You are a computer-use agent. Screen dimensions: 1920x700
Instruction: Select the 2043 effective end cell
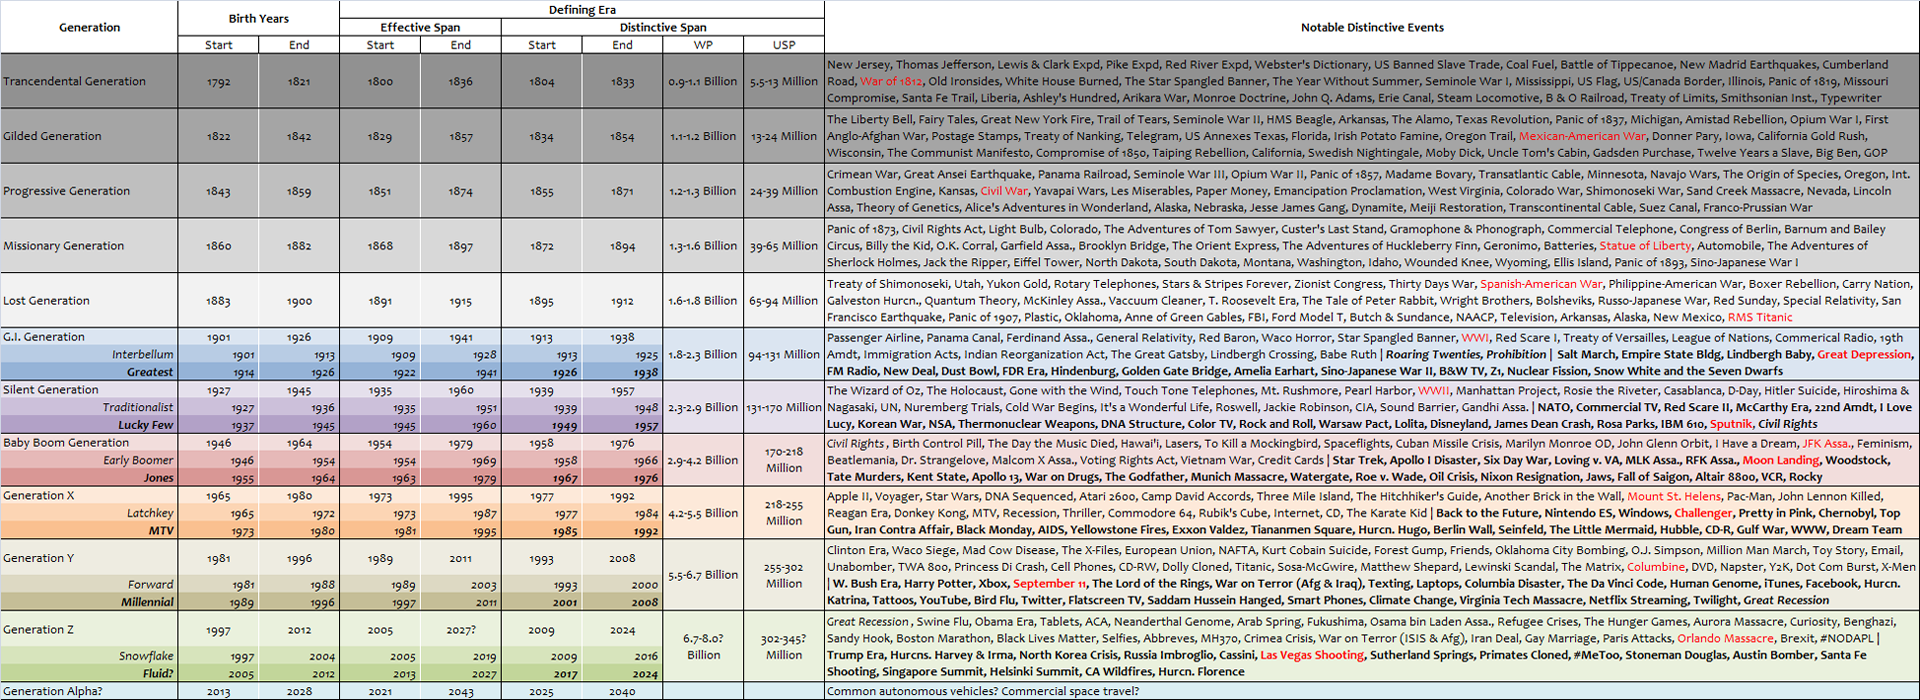461,692
